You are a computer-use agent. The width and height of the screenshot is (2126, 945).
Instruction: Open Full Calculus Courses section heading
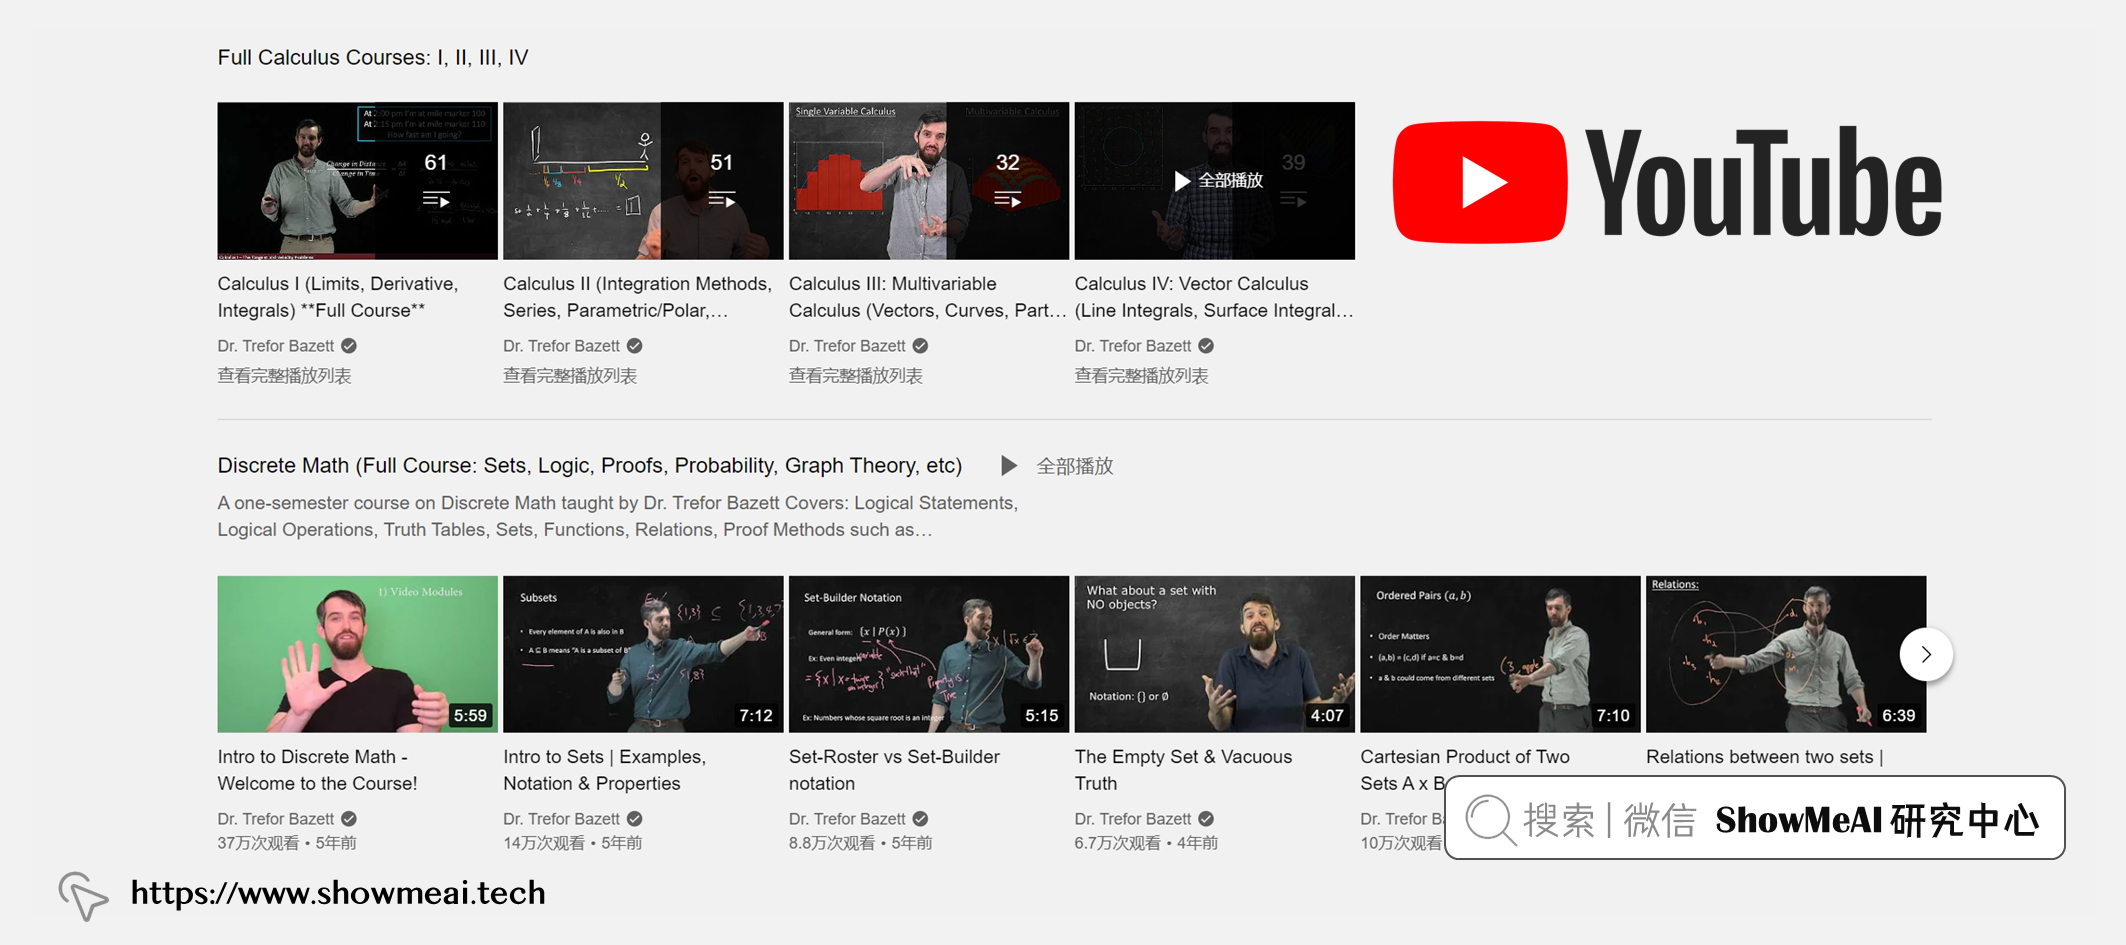point(373,58)
